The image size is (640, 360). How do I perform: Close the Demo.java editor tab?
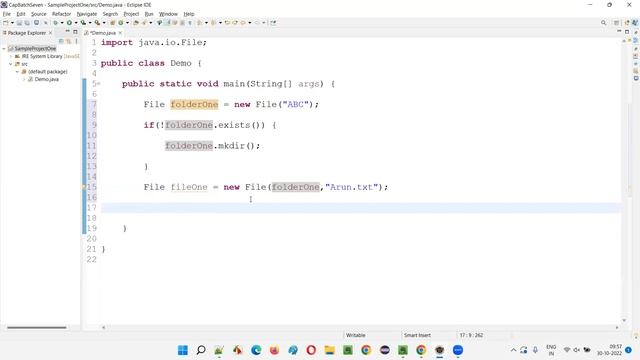tap(120, 33)
